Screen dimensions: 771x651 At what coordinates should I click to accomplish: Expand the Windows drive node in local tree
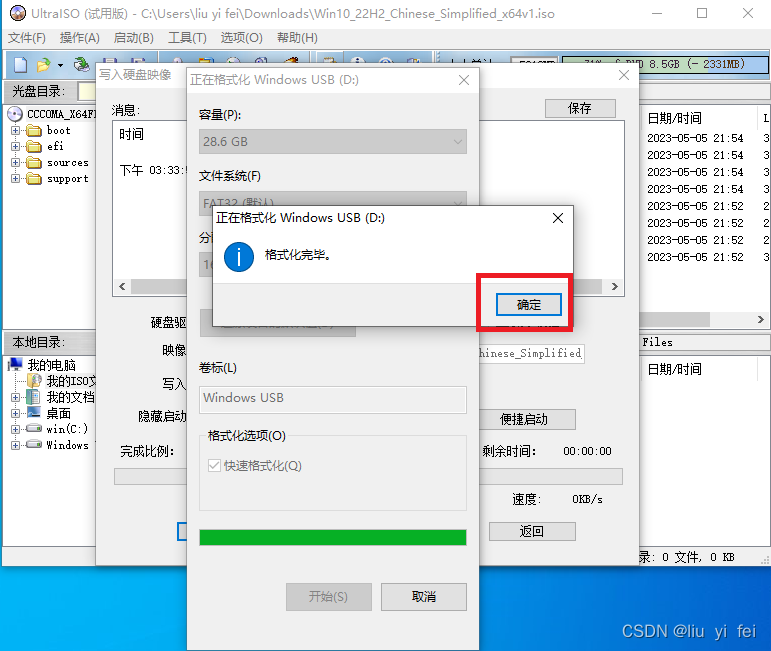(x=15, y=445)
